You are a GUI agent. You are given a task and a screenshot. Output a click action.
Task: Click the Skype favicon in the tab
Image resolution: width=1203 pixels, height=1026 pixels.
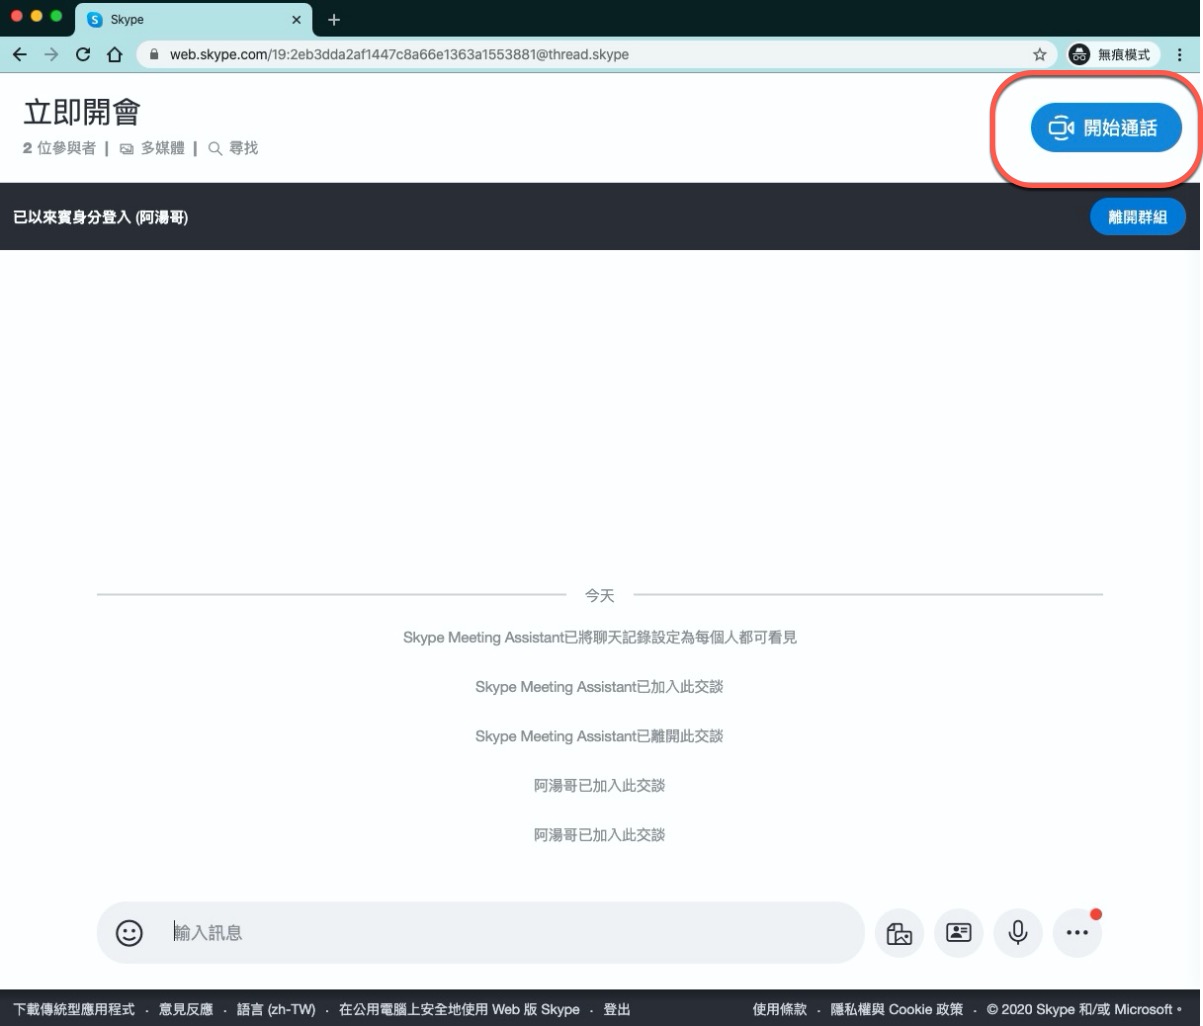point(95,20)
